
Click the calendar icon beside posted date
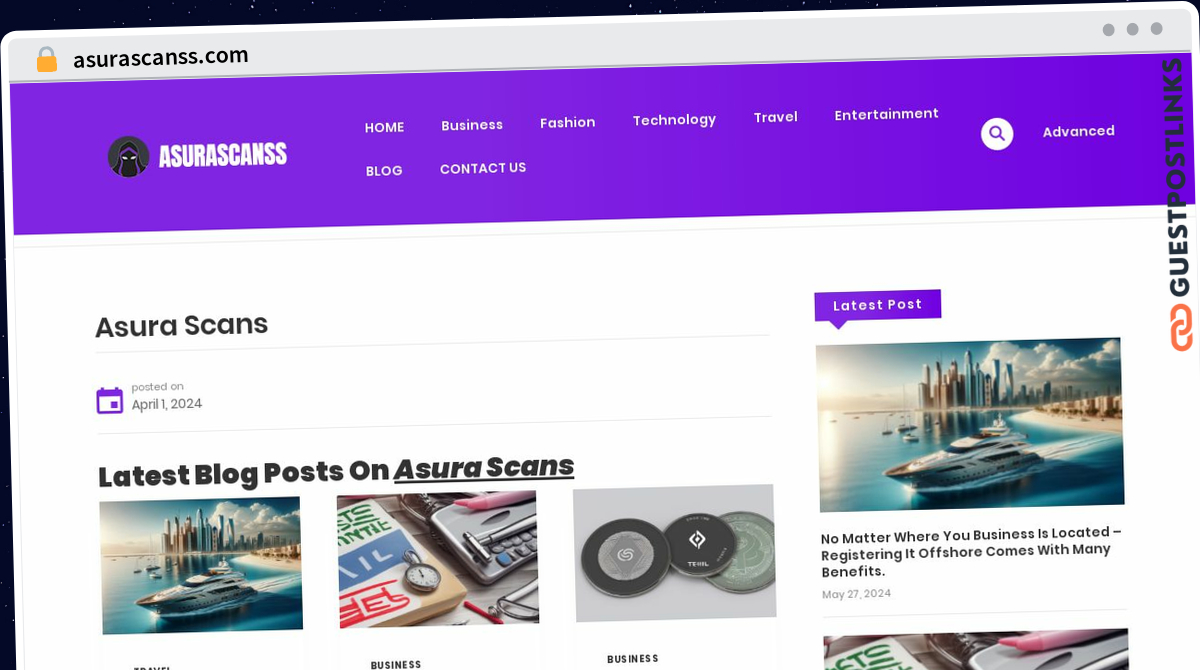(x=110, y=400)
